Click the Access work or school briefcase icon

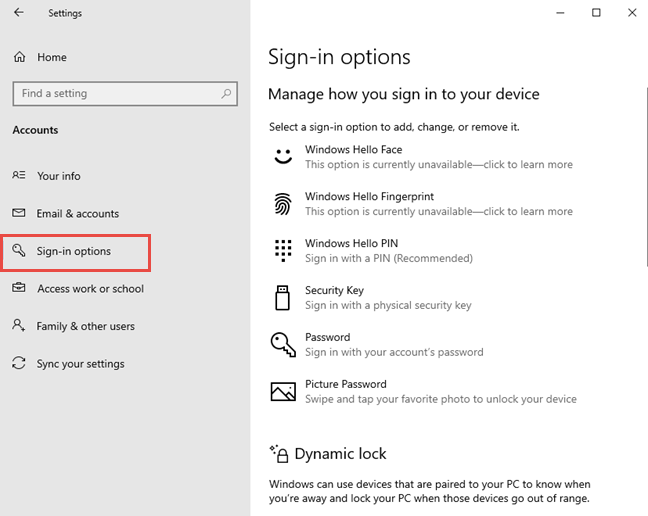point(19,287)
